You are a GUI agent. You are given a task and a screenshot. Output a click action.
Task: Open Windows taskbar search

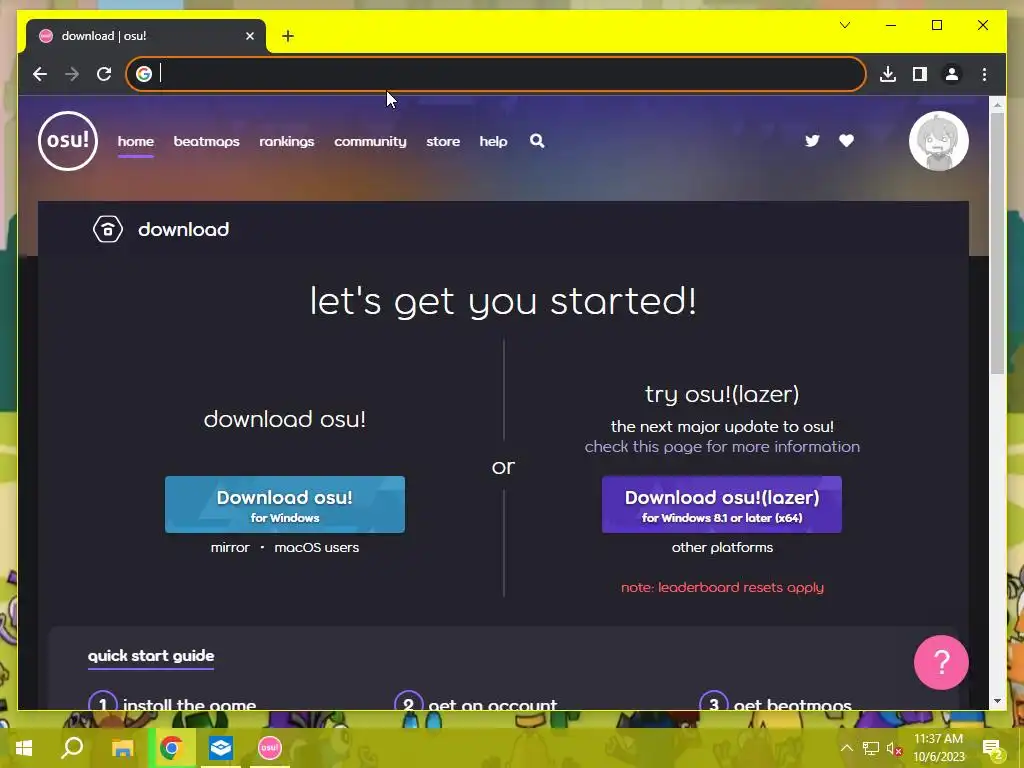click(72, 747)
